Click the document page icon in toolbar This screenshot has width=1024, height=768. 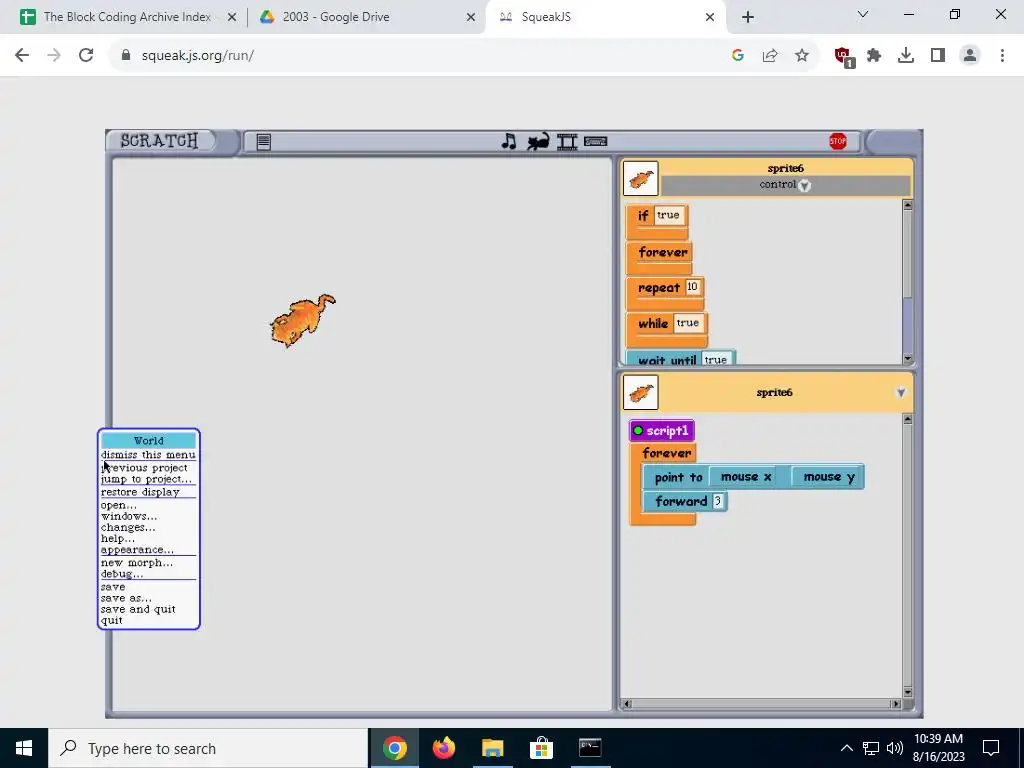click(x=264, y=142)
